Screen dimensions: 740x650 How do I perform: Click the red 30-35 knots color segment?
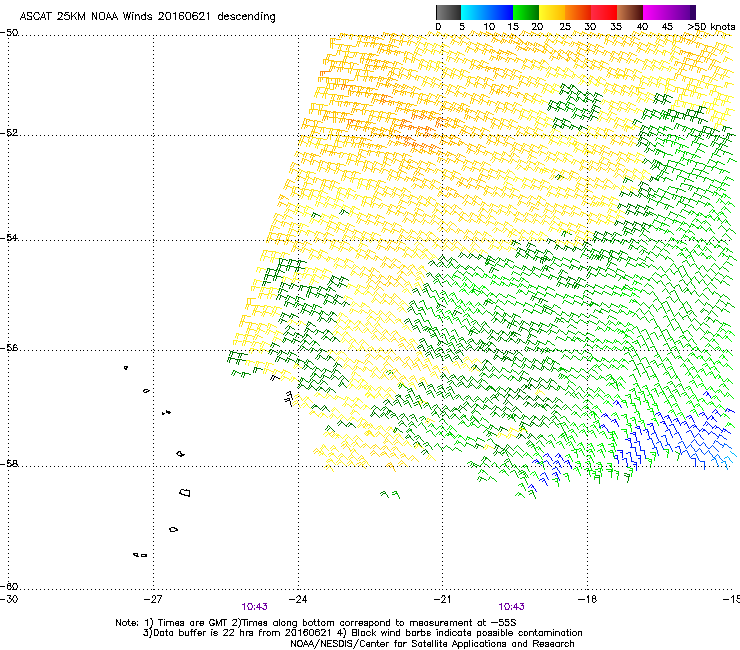pos(604,12)
